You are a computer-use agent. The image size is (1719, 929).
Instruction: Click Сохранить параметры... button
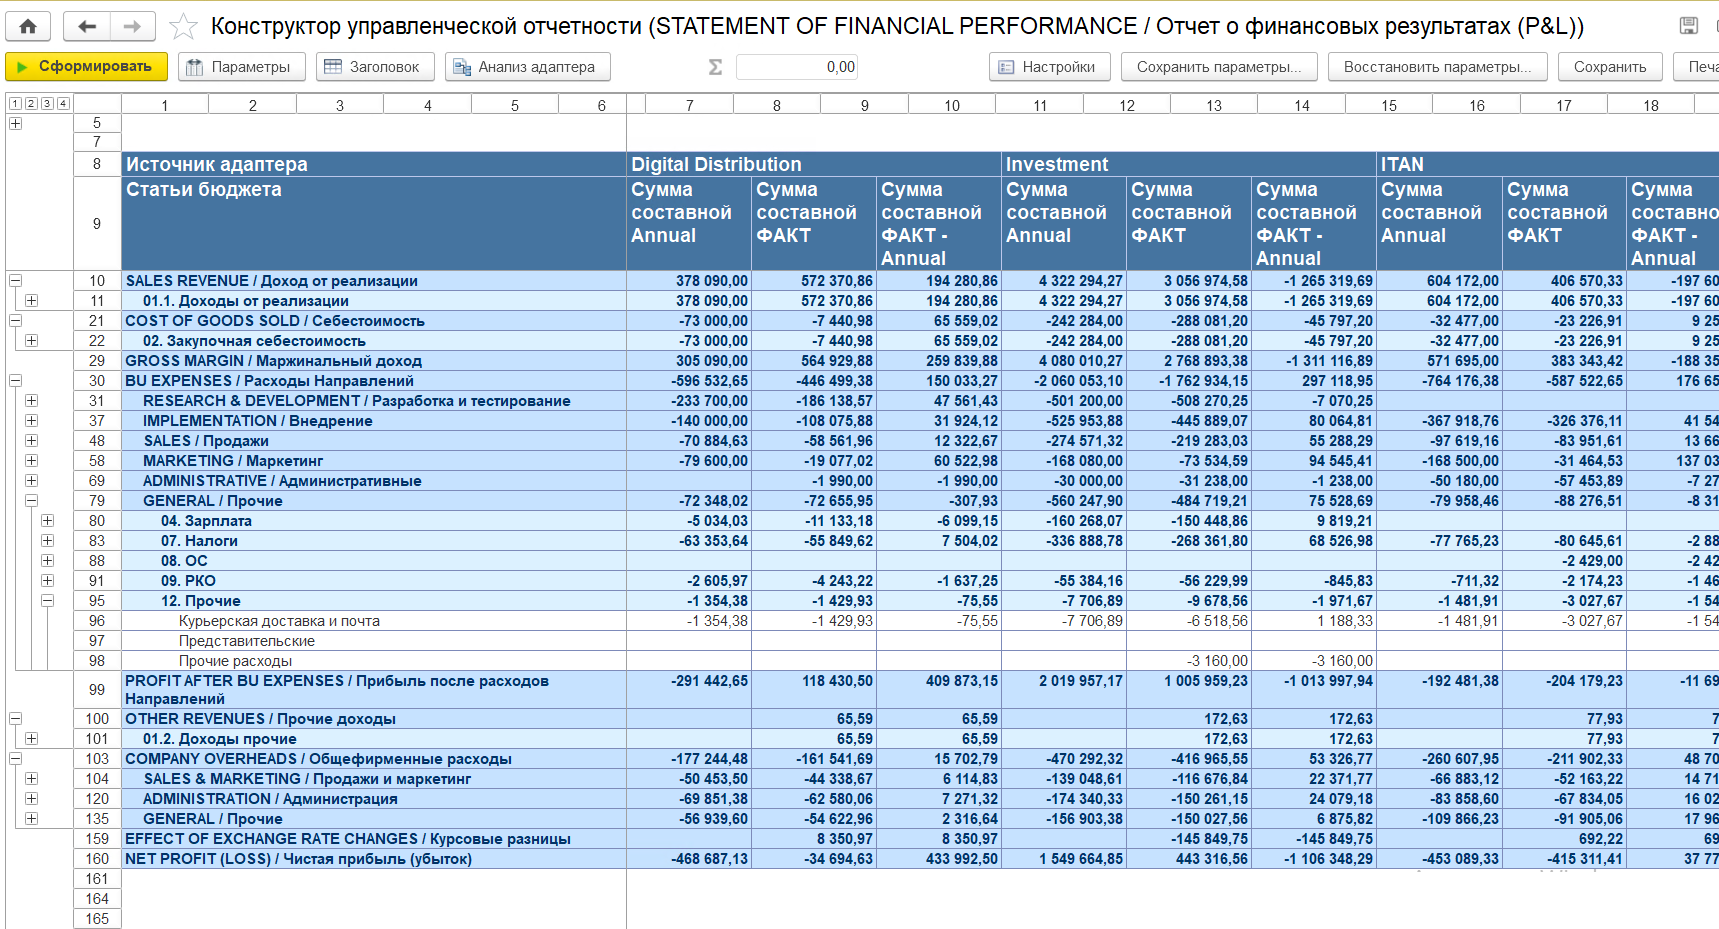click(1219, 67)
